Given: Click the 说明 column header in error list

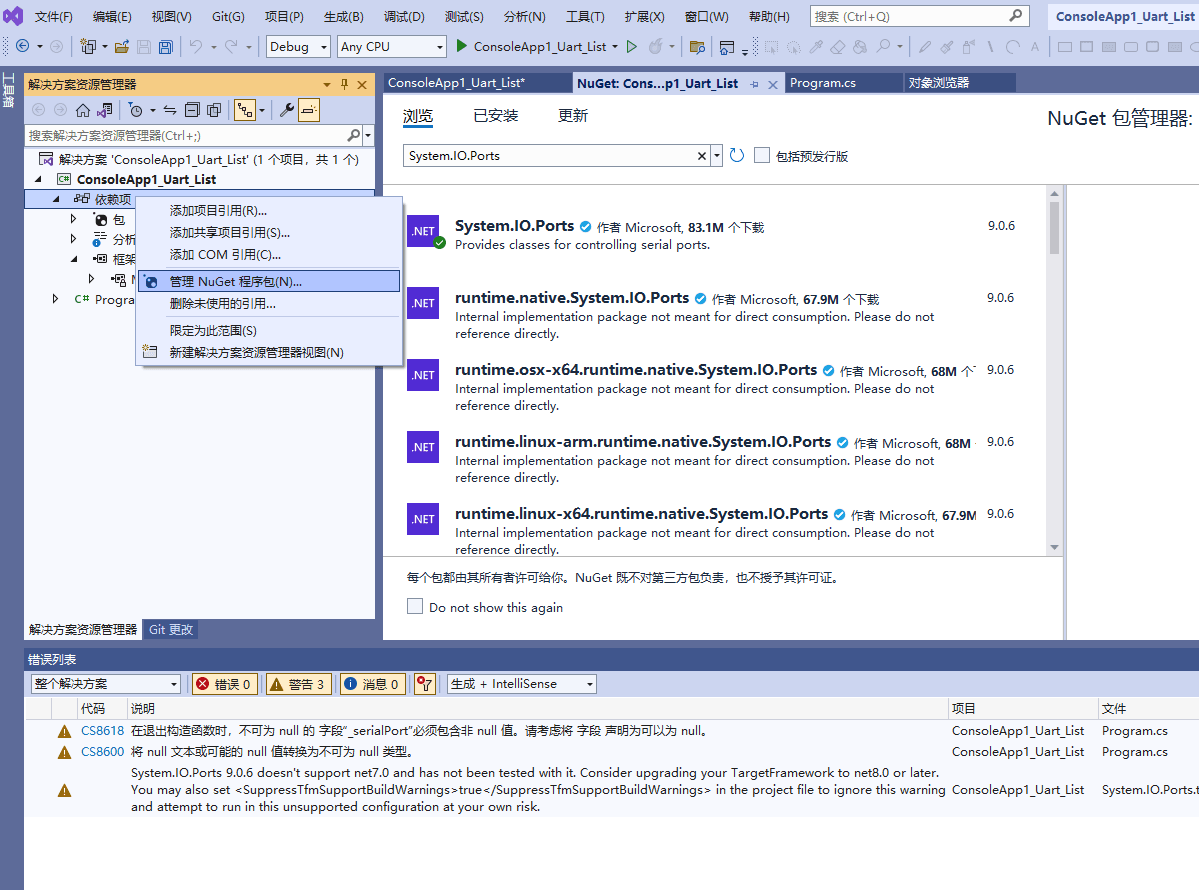Looking at the screenshot, I should pos(538,709).
